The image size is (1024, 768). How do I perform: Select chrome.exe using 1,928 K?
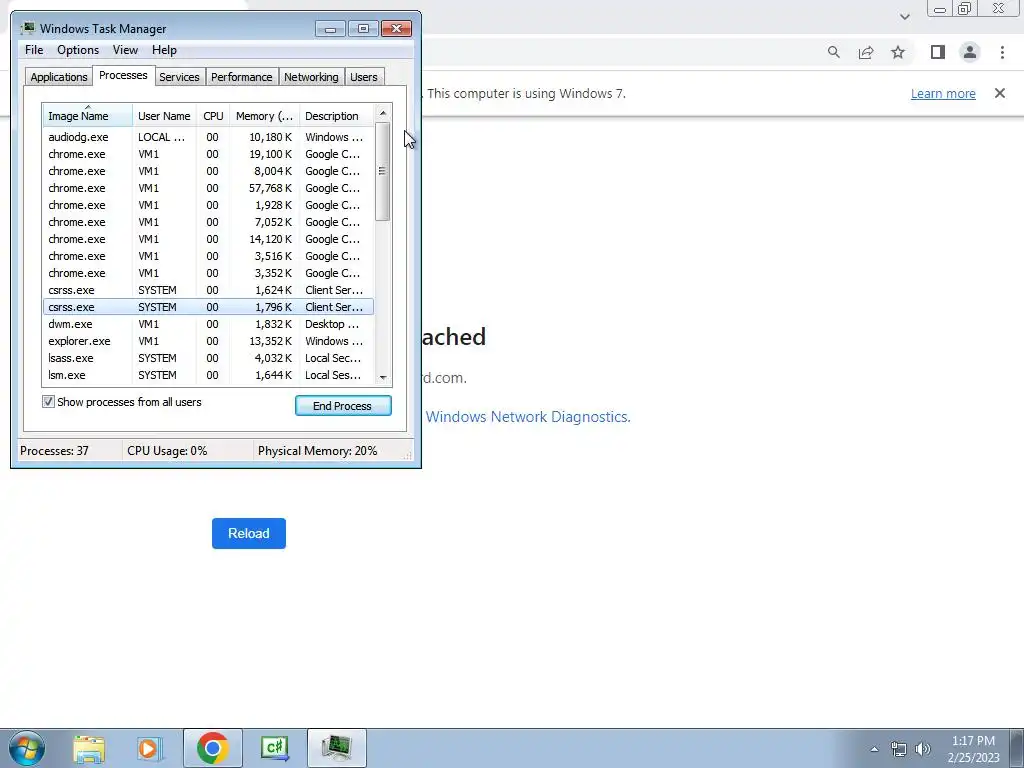click(208, 205)
